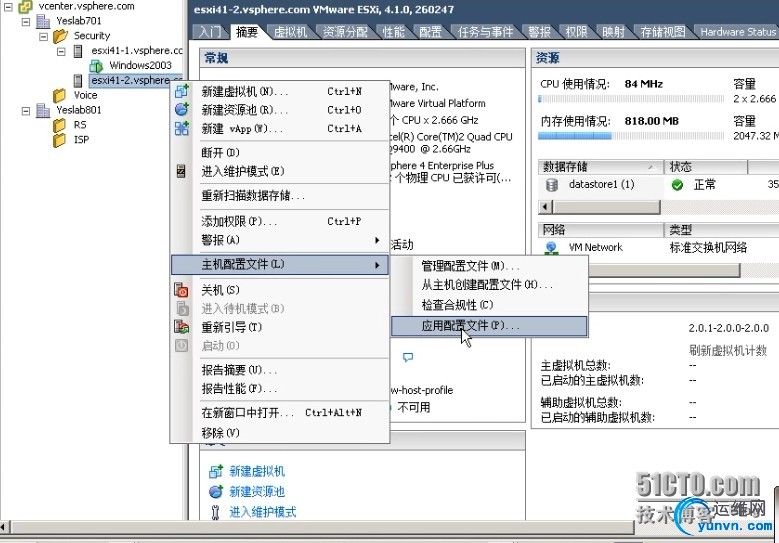
Task: Click the Security folder icon
Action: pyautogui.click(x=61, y=36)
